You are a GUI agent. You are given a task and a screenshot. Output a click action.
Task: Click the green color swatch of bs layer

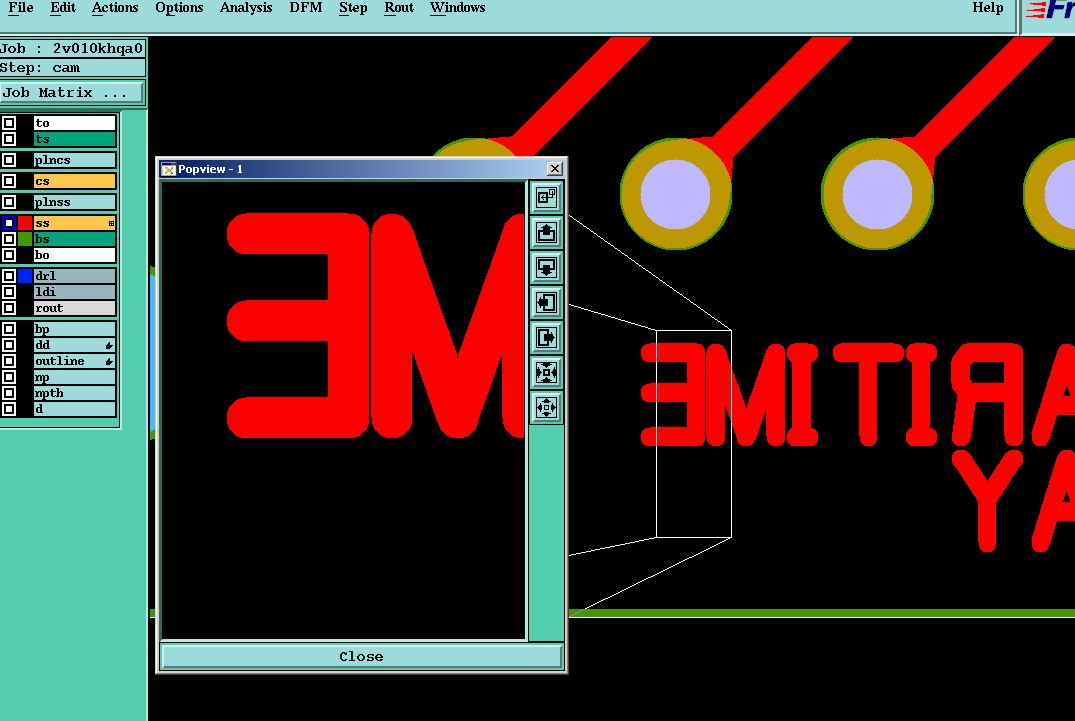coord(25,239)
